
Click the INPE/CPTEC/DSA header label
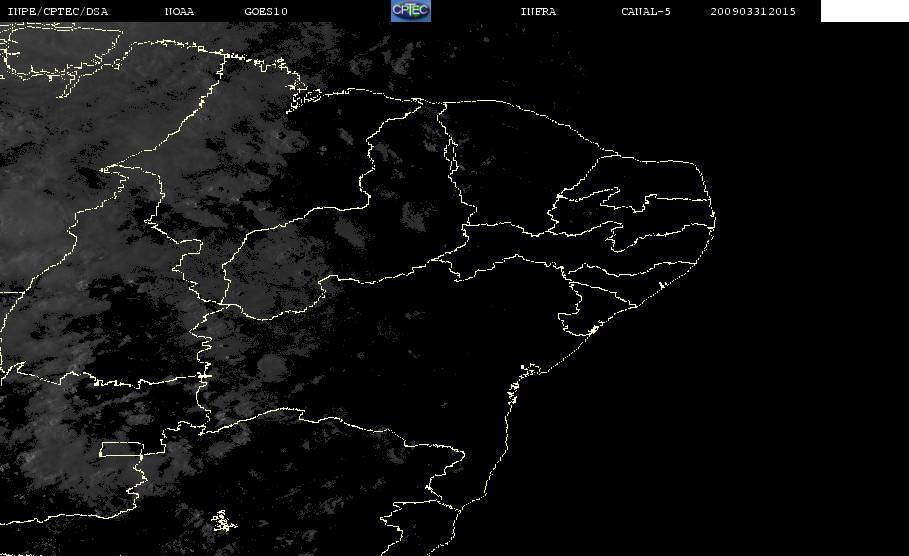(x=57, y=11)
